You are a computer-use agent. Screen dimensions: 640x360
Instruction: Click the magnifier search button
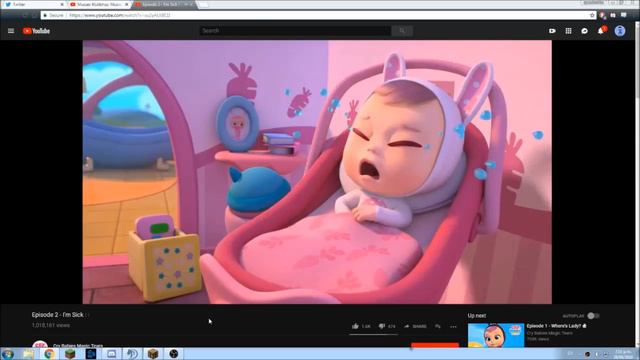coord(402,31)
